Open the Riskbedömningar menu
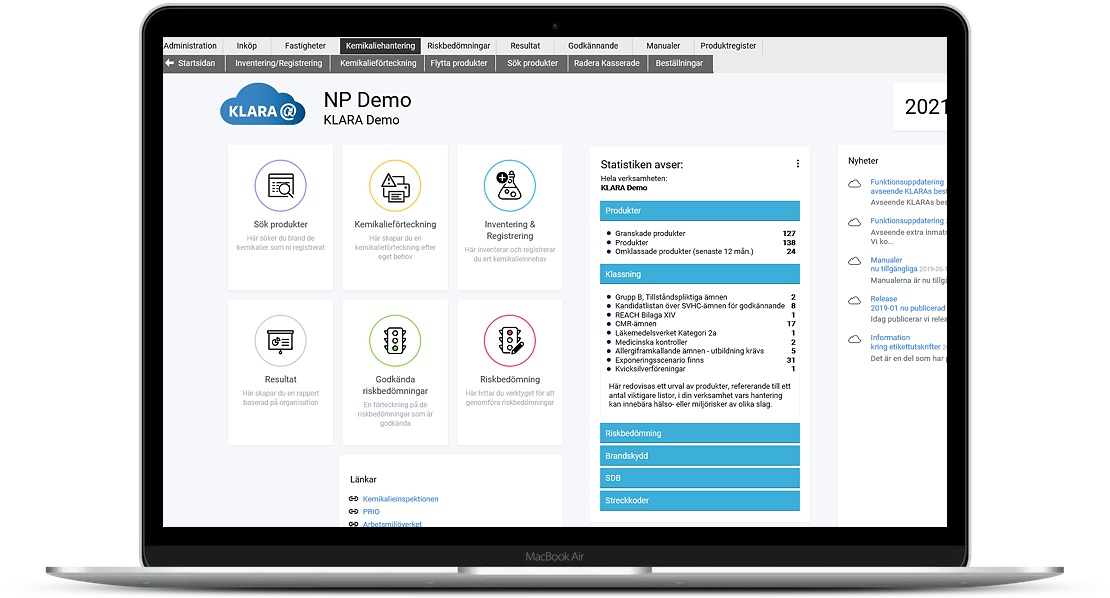This screenshot has width=1110, height=598. click(459, 46)
